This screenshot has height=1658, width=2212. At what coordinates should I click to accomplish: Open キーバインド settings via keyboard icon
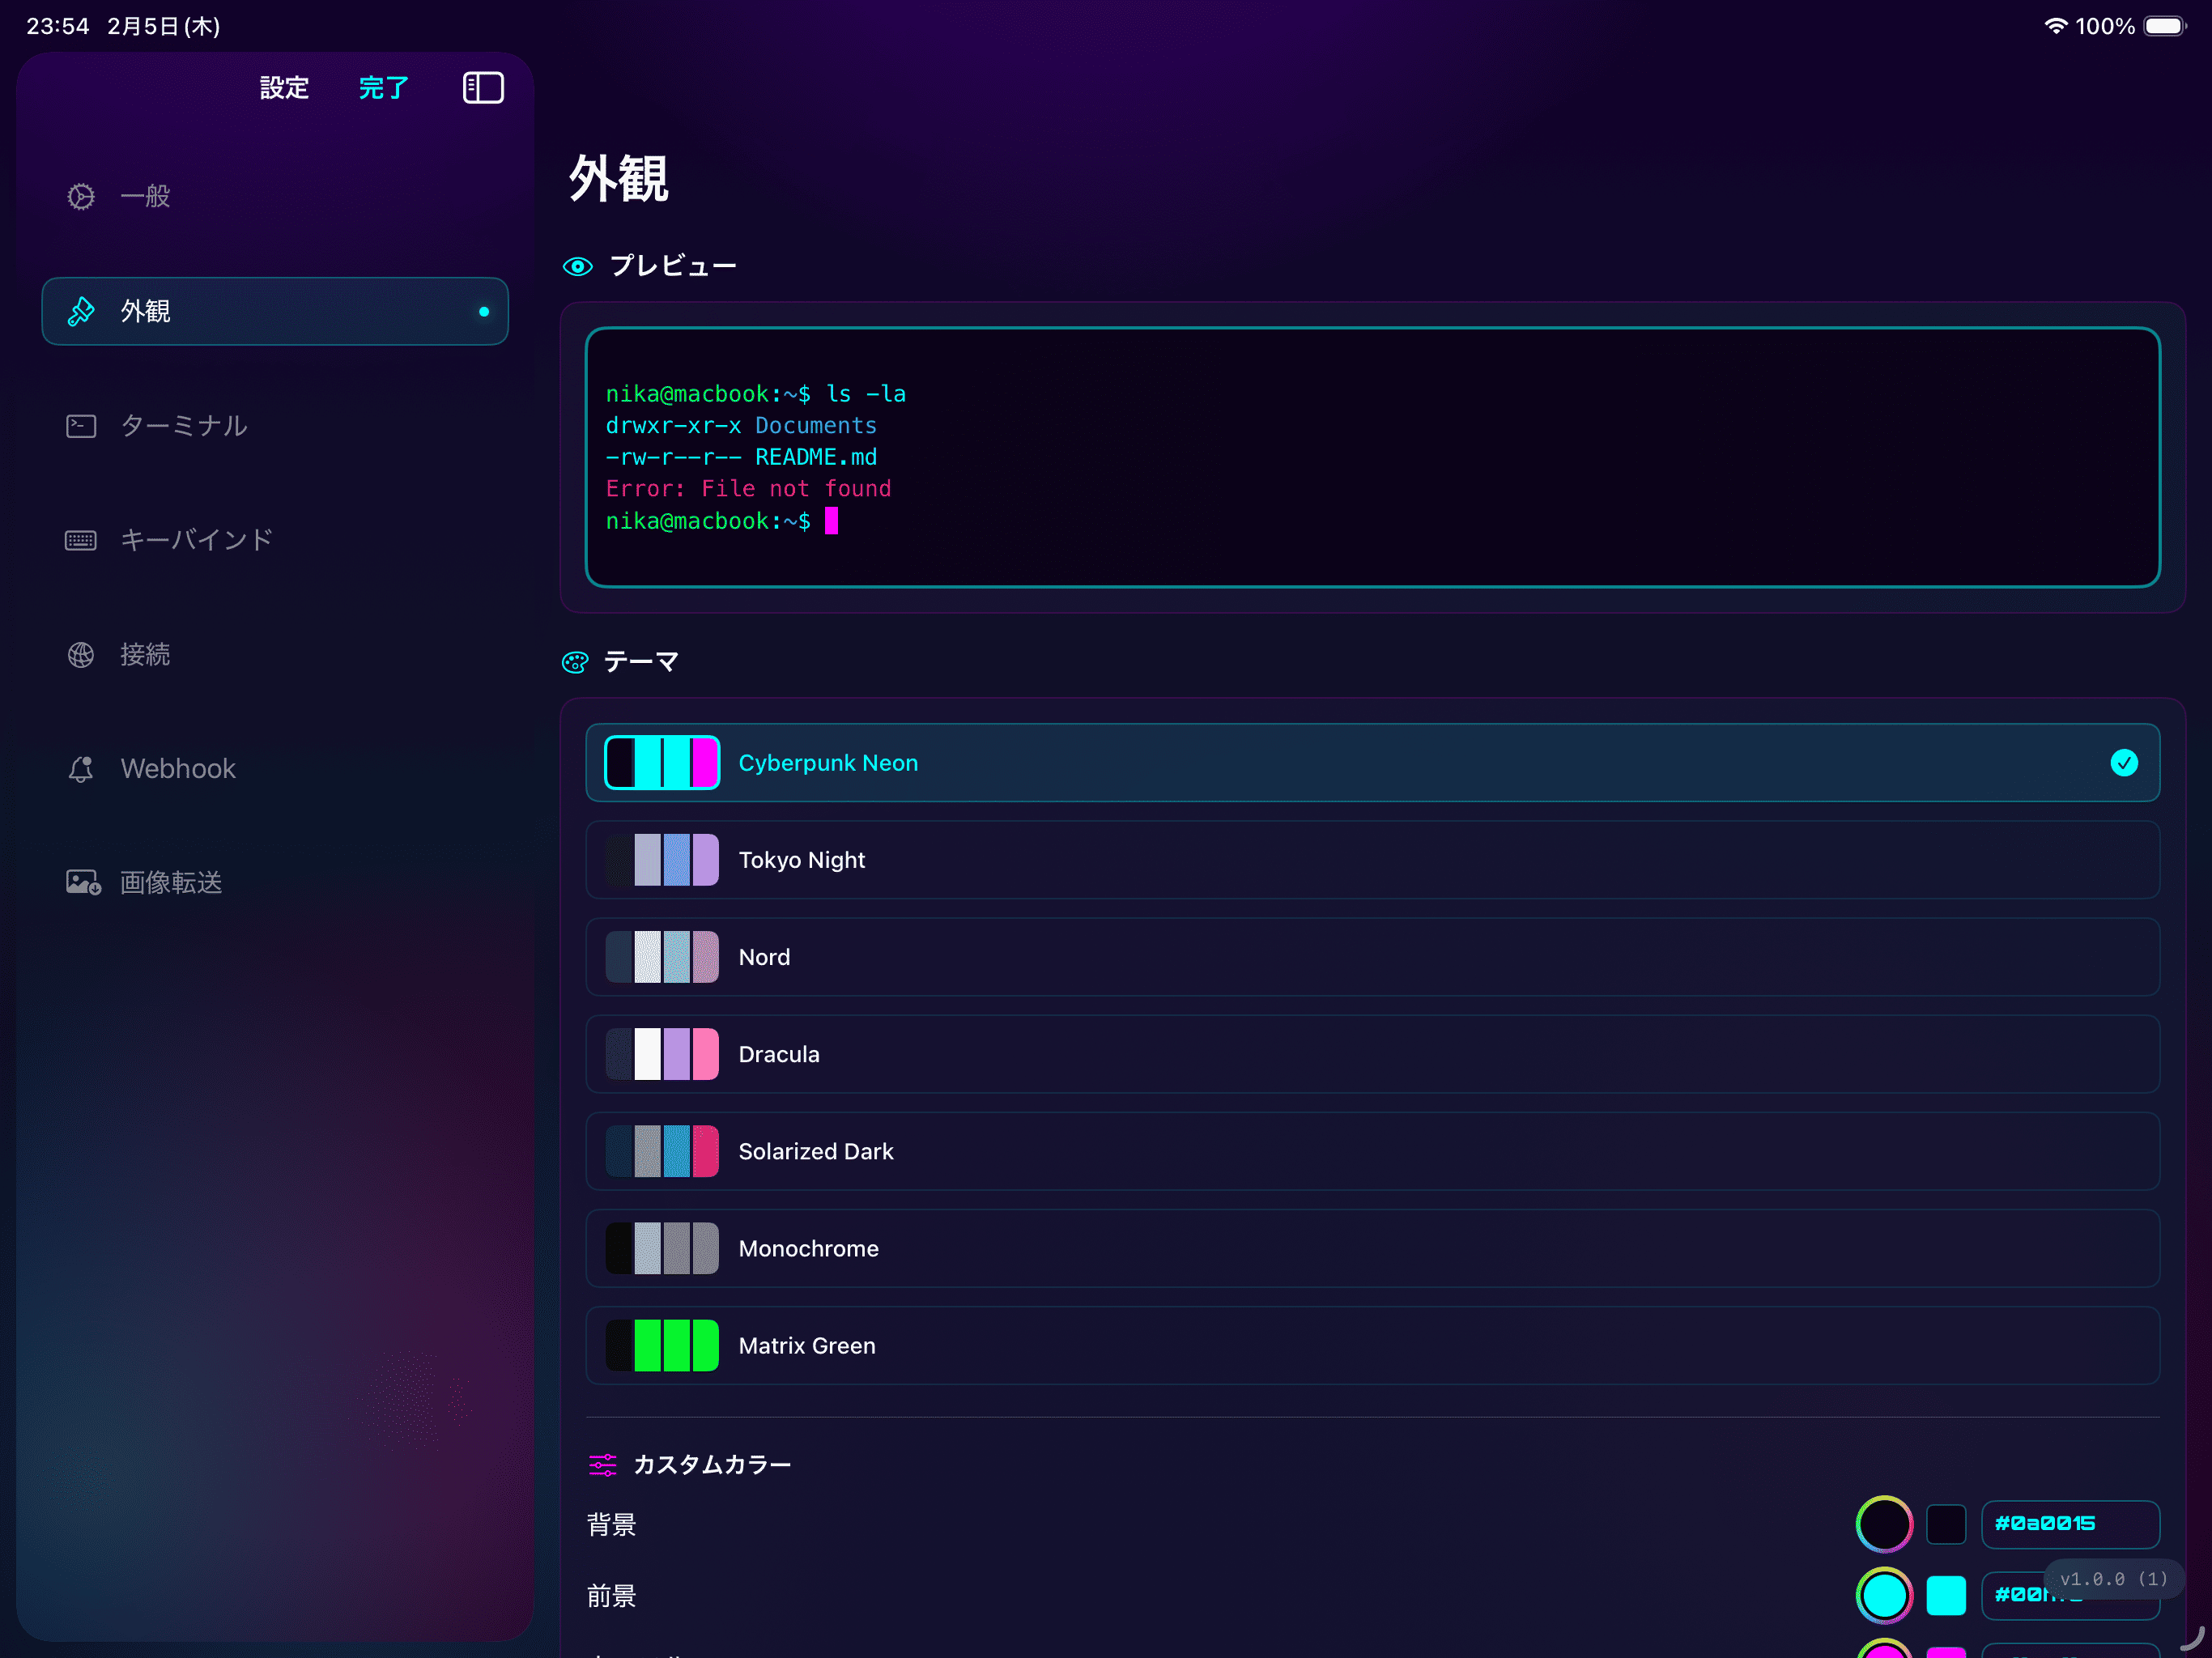pos(81,539)
